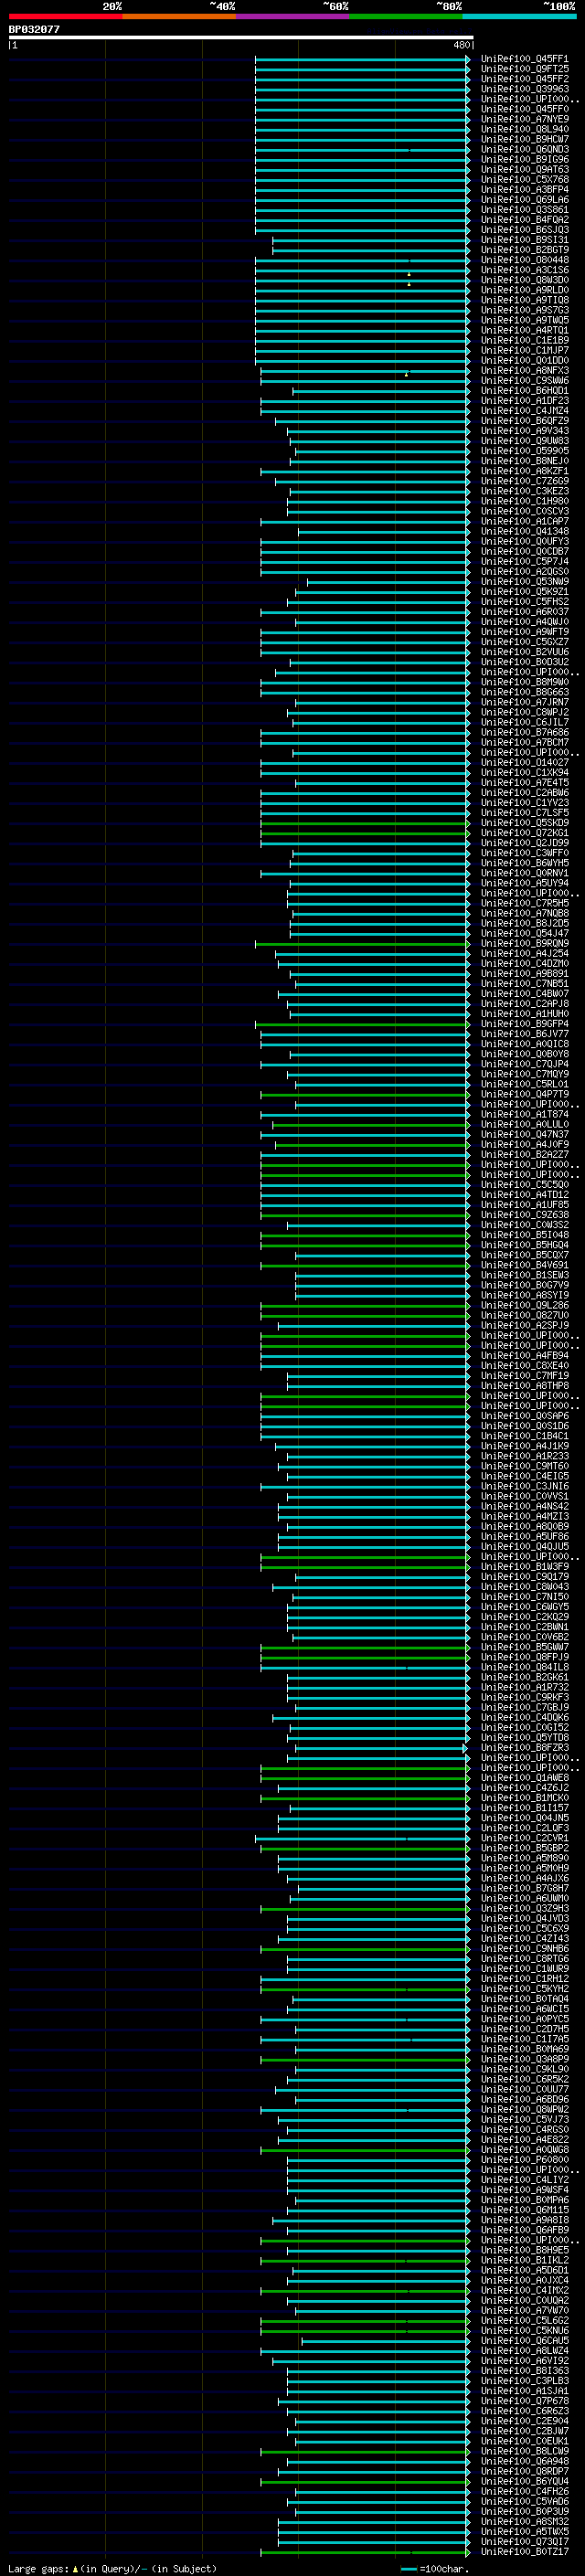Open hit UniRef100_Q8L940
Viewport: 585px width, 2576px height.
[524, 129]
